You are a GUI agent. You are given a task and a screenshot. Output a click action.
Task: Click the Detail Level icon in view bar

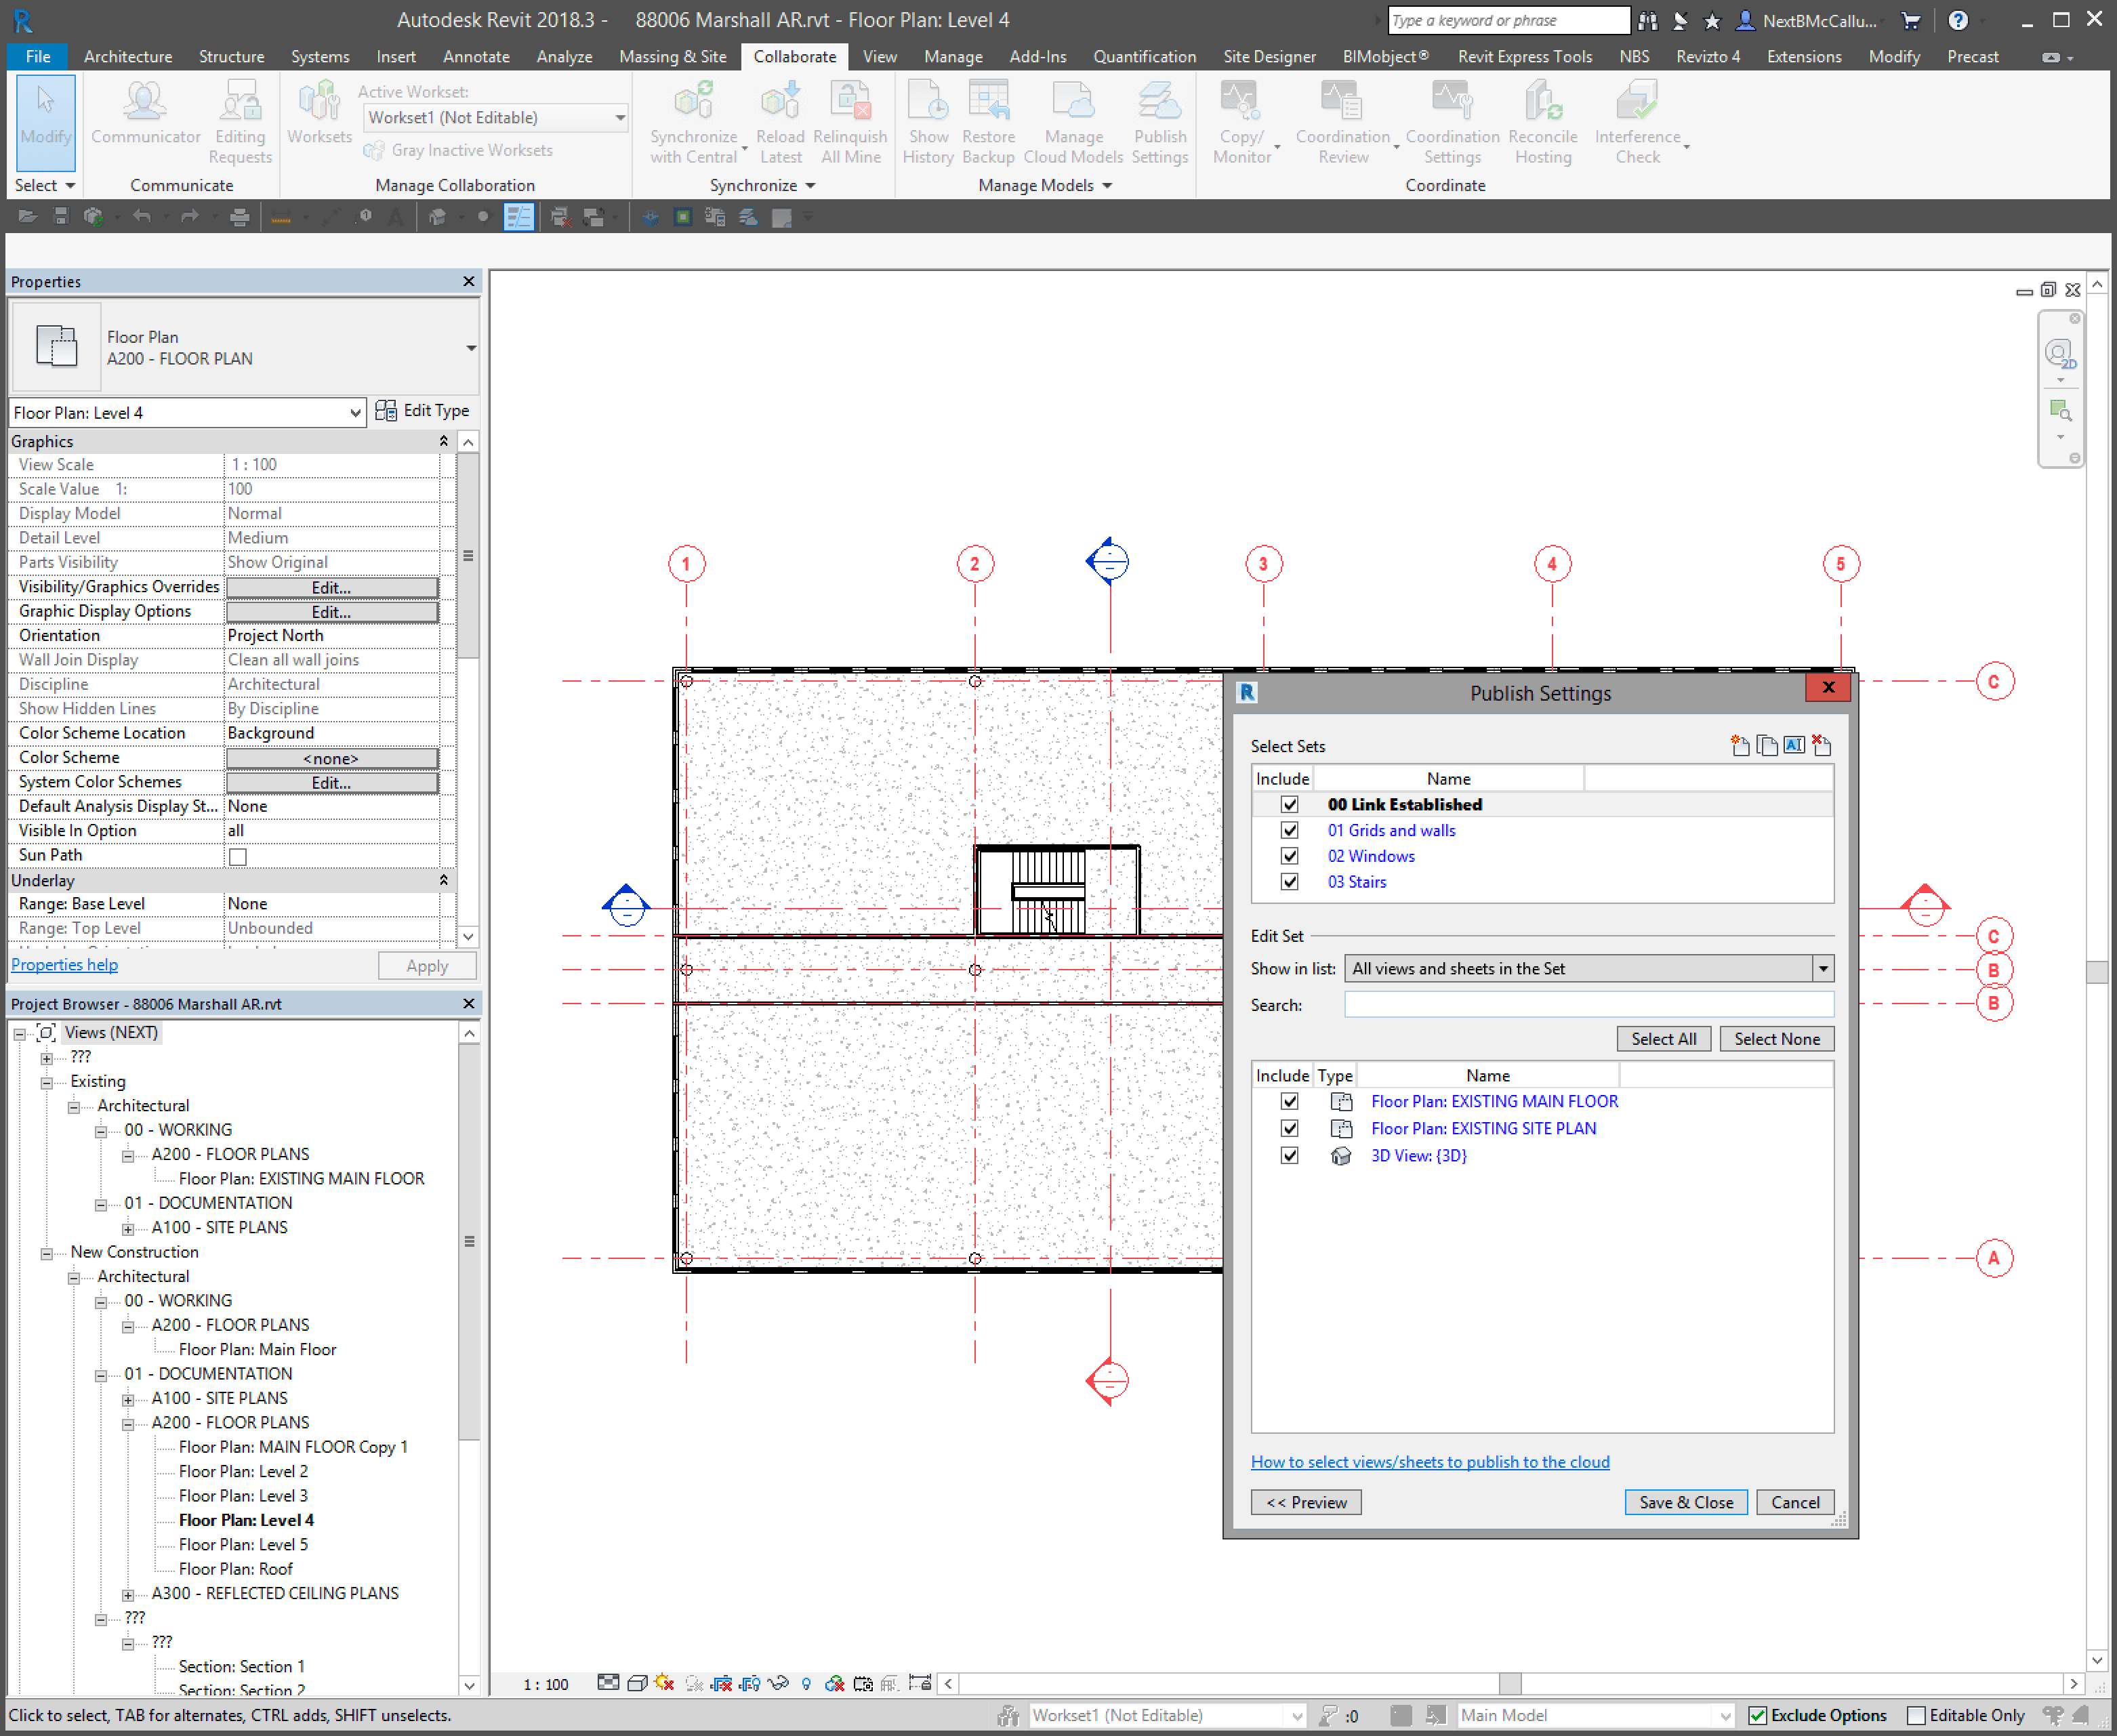[x=608, y=1683]
